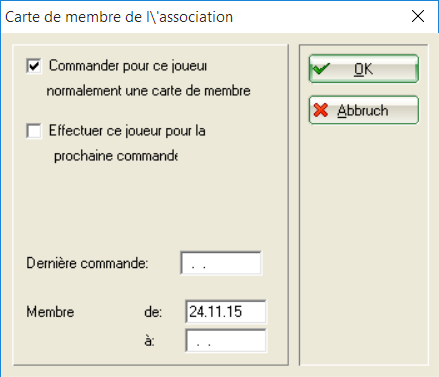Enable the Effectuer ce joueur checkbox
This screenshot has width=439, height=377.
pyautogui.click(x=34, y=130)
